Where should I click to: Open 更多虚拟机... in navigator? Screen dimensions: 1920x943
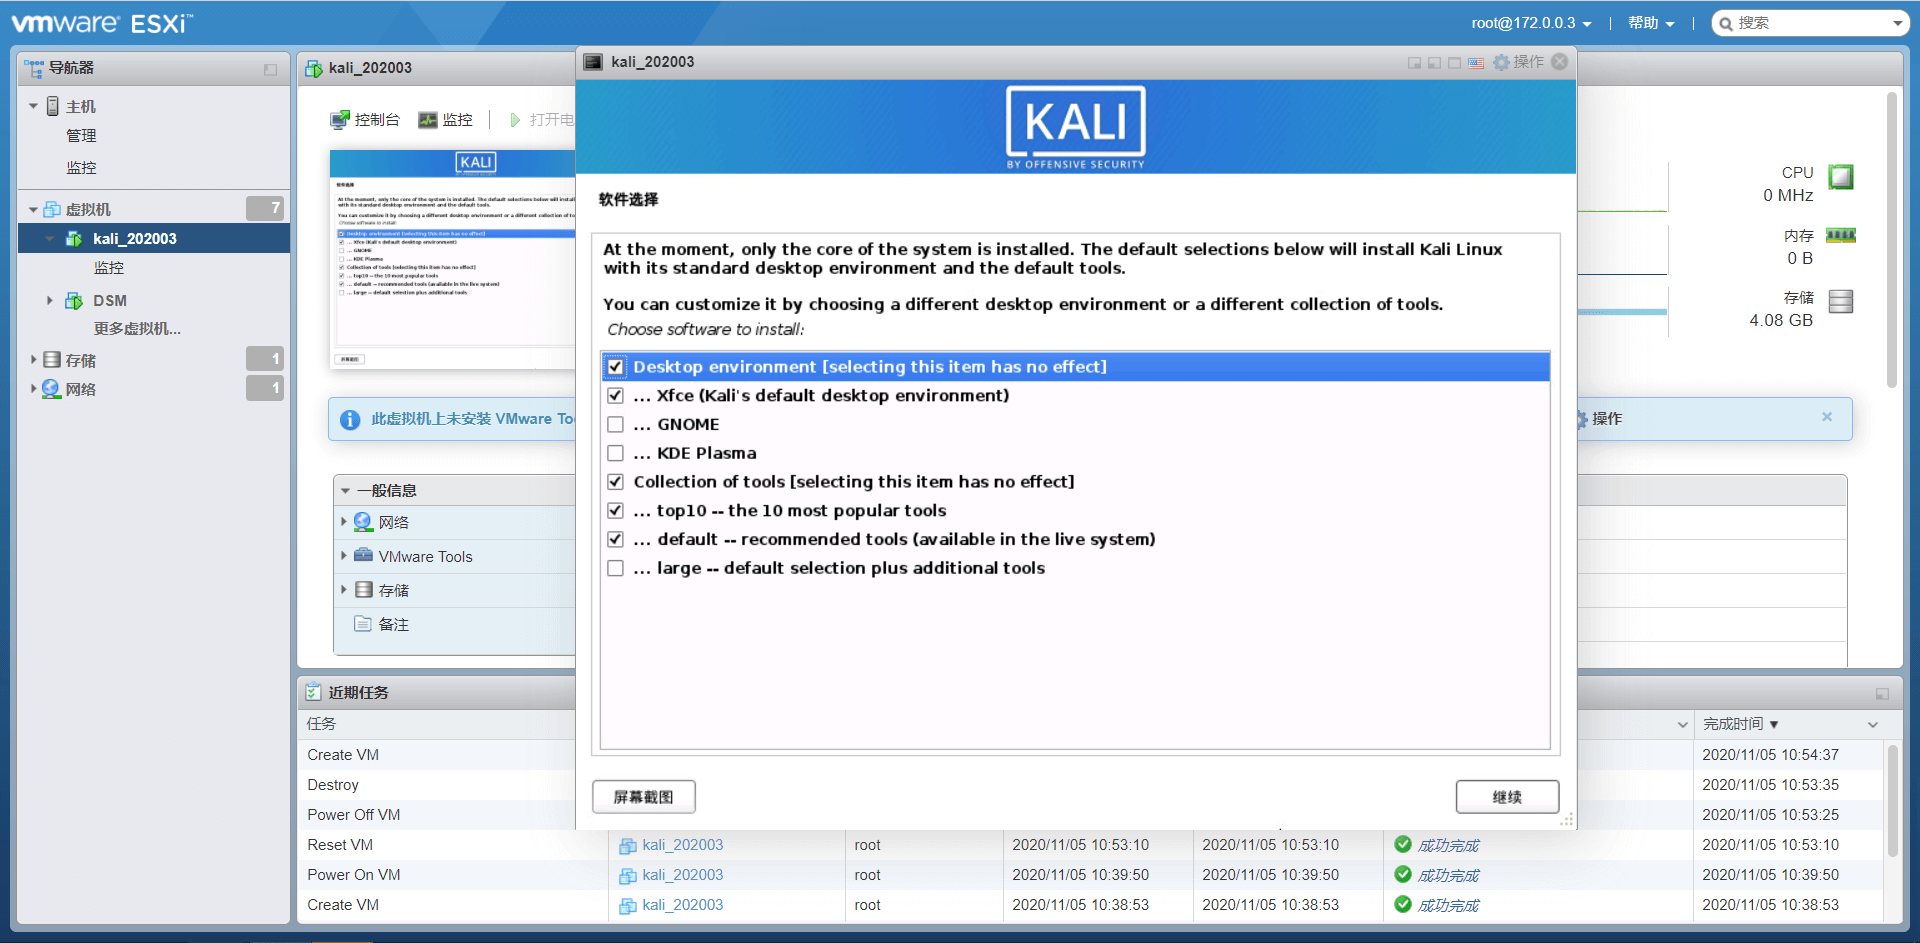coord(137,329)
